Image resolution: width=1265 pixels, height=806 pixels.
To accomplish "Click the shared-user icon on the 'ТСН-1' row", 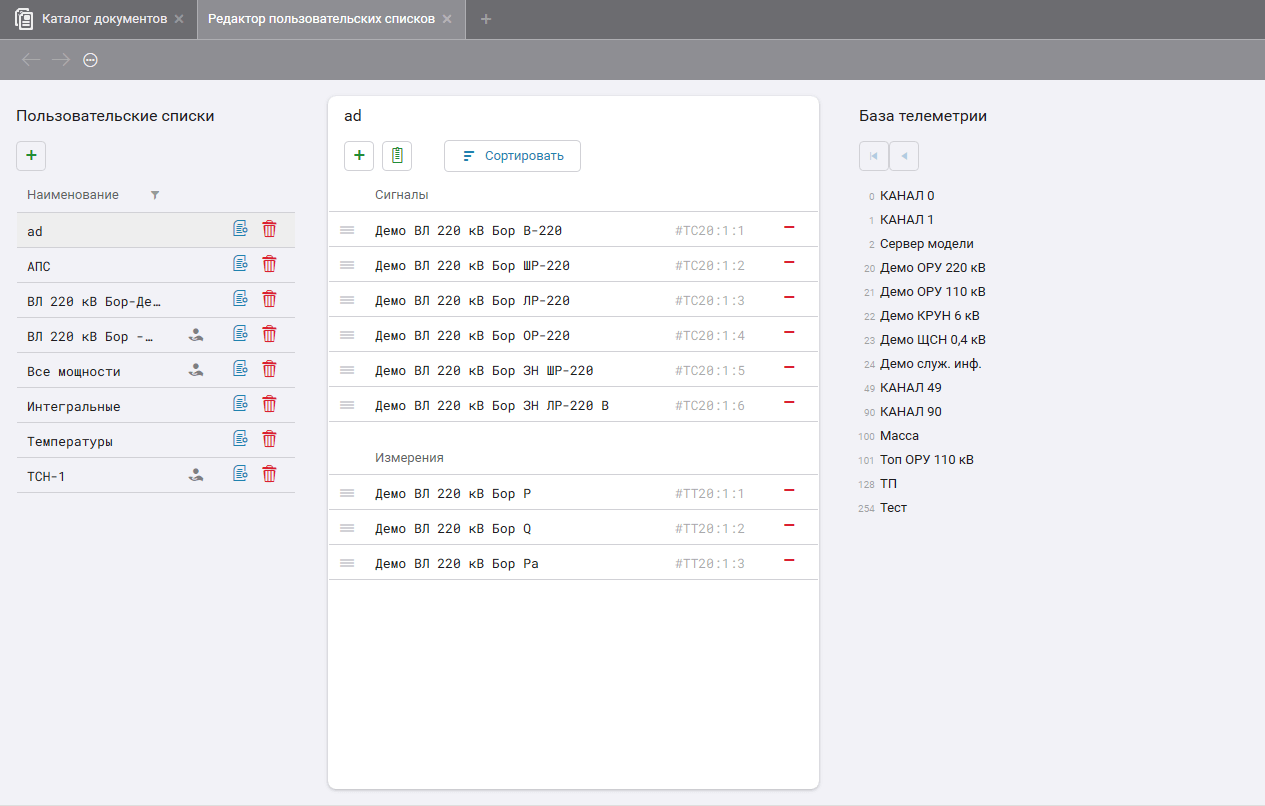I will (x=196, y=475).
